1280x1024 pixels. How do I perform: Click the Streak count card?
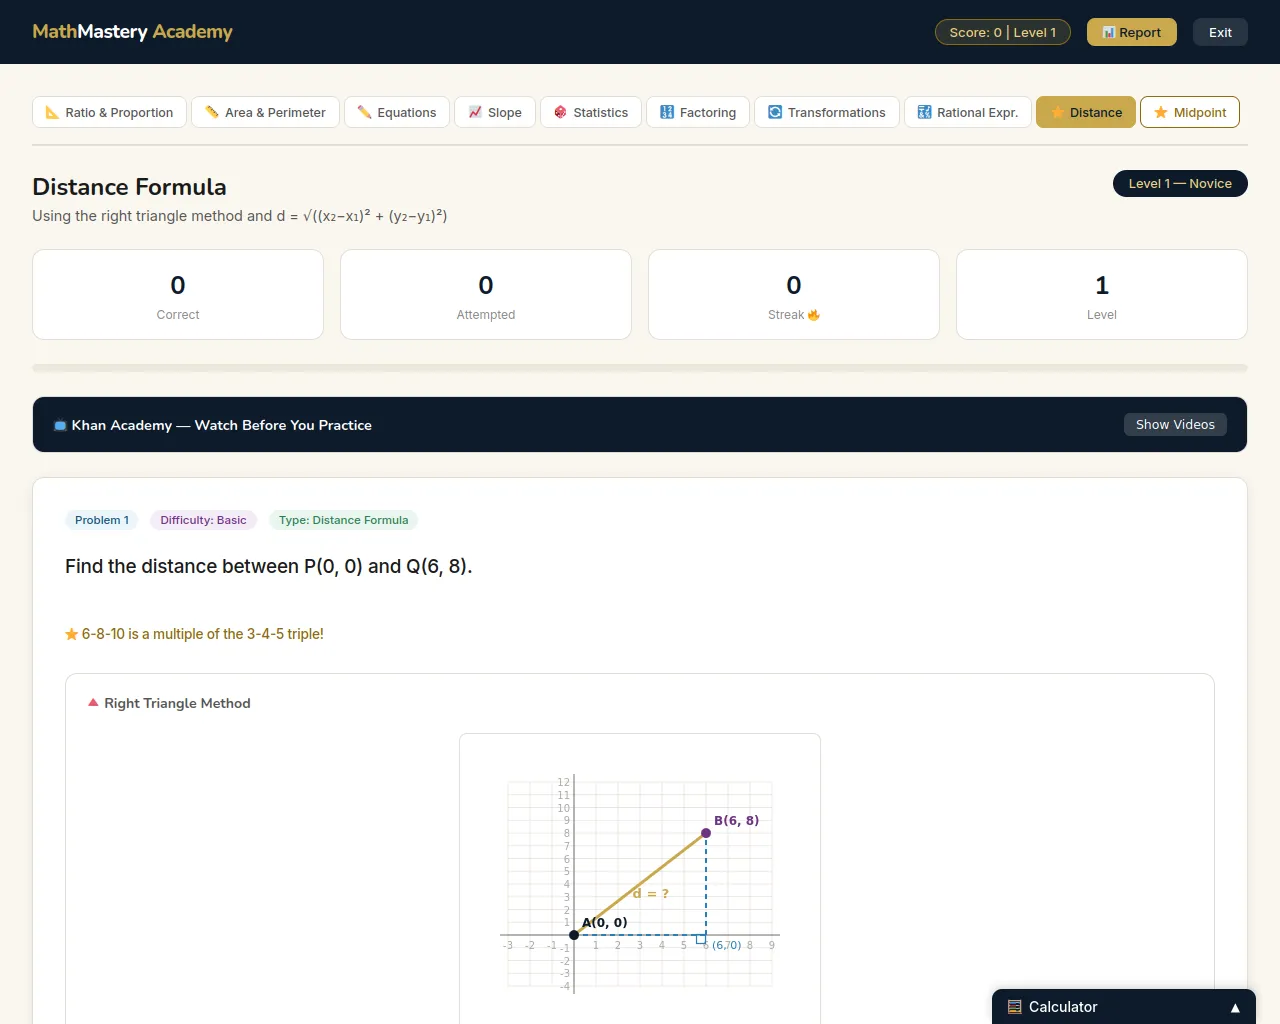point(794,295)
